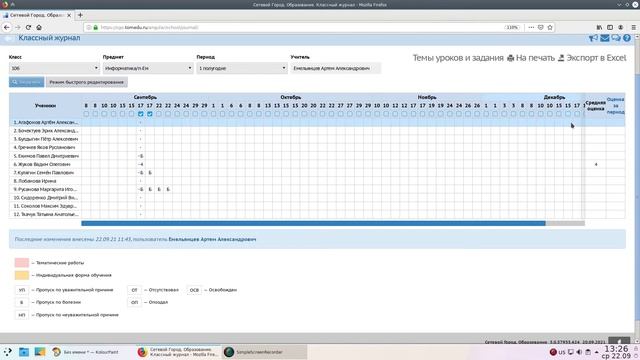Screen dimensions: 640x360
Task: Open the page actions three-dot icon
Action: click(x=531, y=27)
